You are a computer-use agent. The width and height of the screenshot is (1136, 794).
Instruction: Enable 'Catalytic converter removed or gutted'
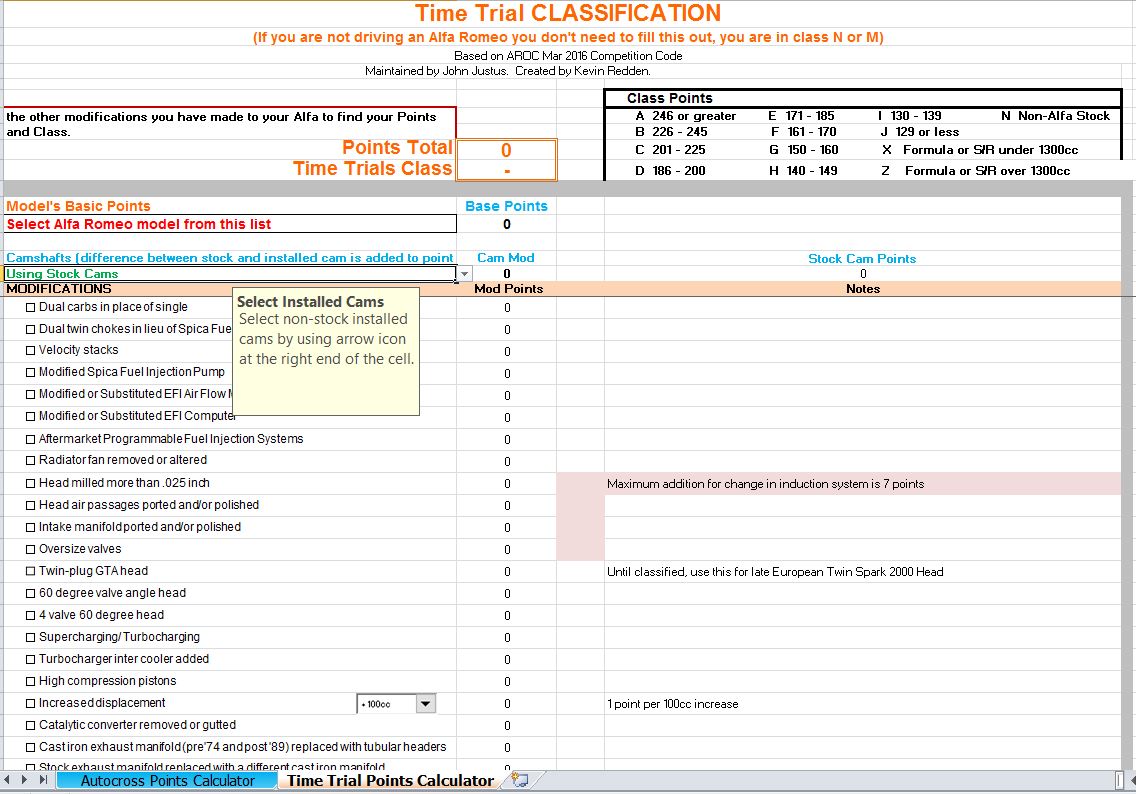pos(30,725)
